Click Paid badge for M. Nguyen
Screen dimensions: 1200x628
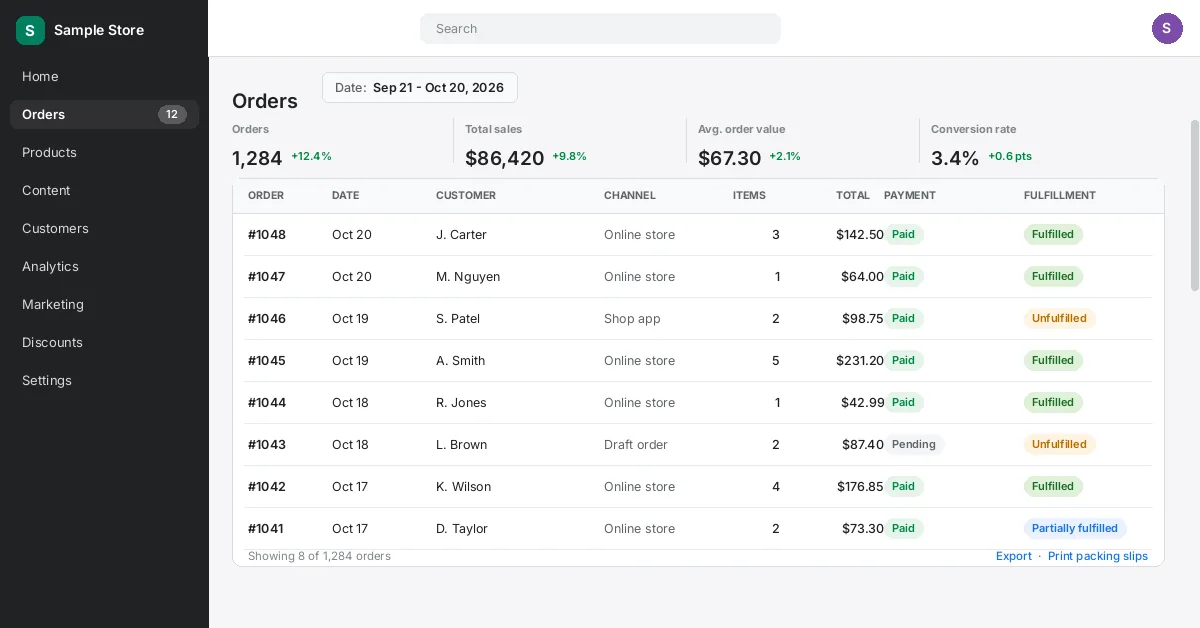pyautogui.click(x=903, y=276)
